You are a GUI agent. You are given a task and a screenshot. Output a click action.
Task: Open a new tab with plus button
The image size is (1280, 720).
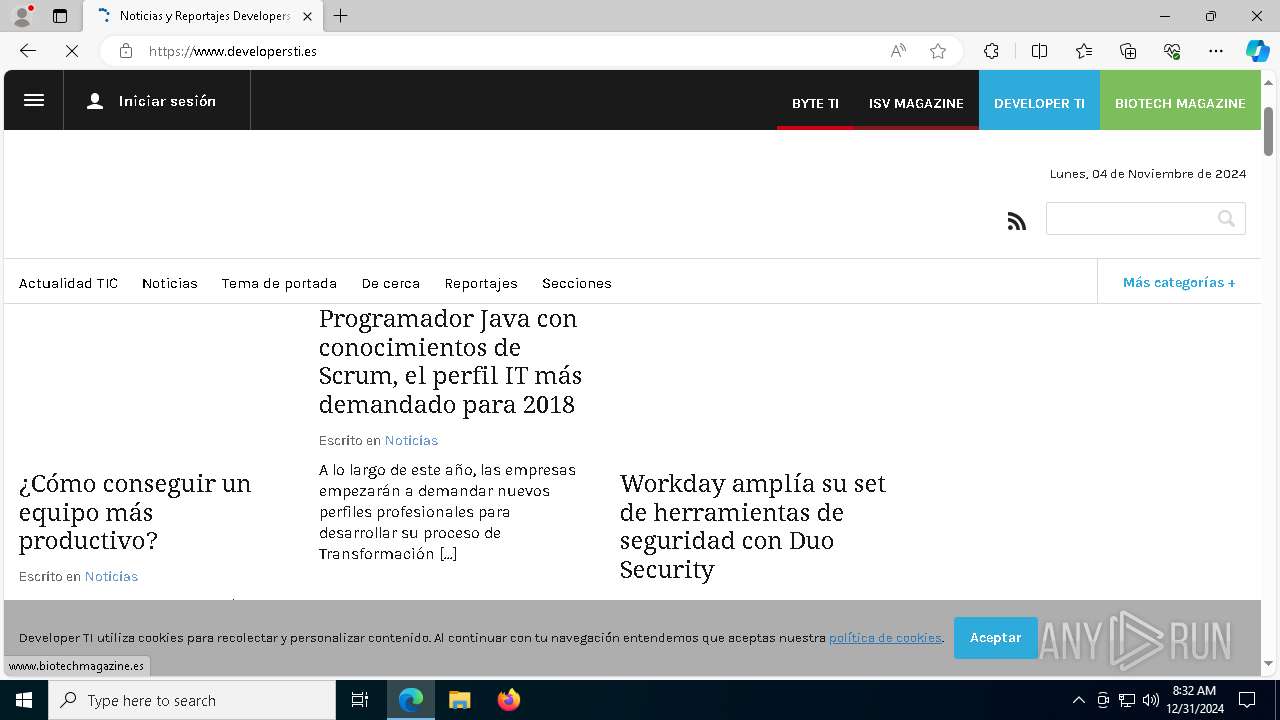(x=341, y=16)
